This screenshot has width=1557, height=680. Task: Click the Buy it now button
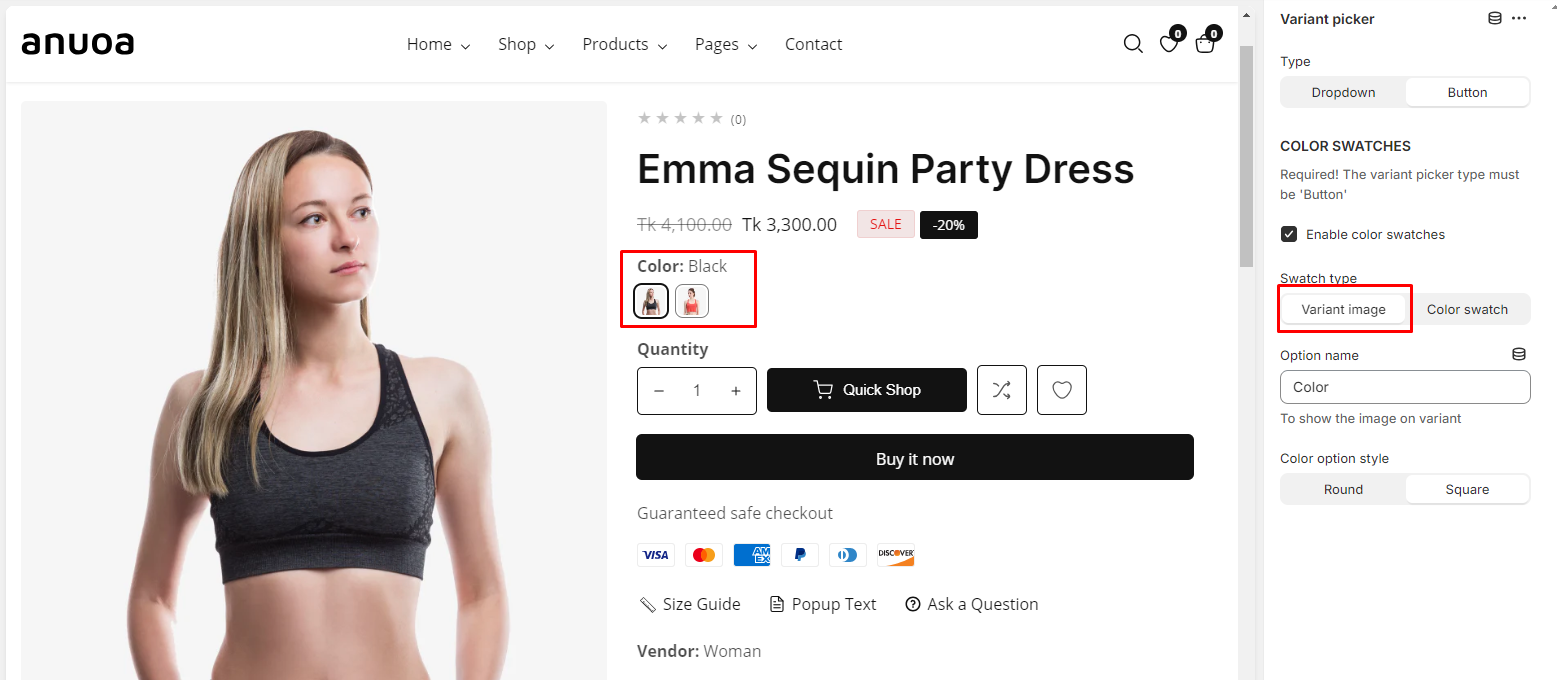click(915, 458)
